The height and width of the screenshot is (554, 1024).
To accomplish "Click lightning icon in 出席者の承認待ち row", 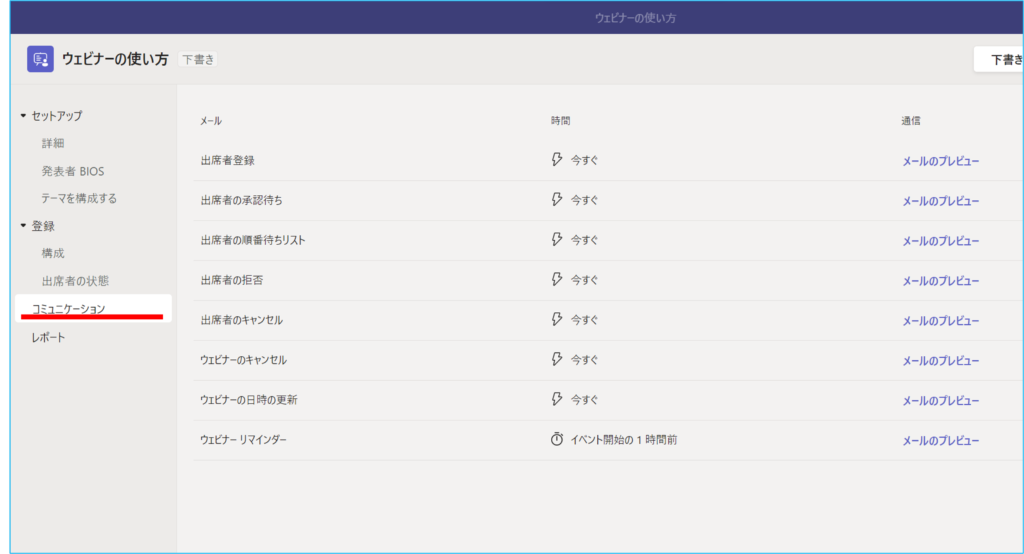I will coord(557,200).
